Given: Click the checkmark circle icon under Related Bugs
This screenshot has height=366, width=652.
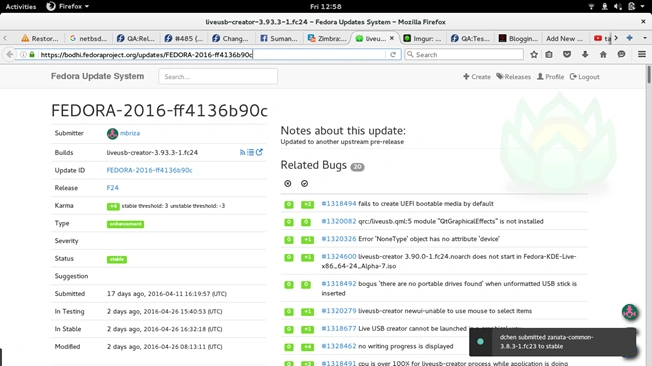Looking at the screenshot, I should 304,183.
